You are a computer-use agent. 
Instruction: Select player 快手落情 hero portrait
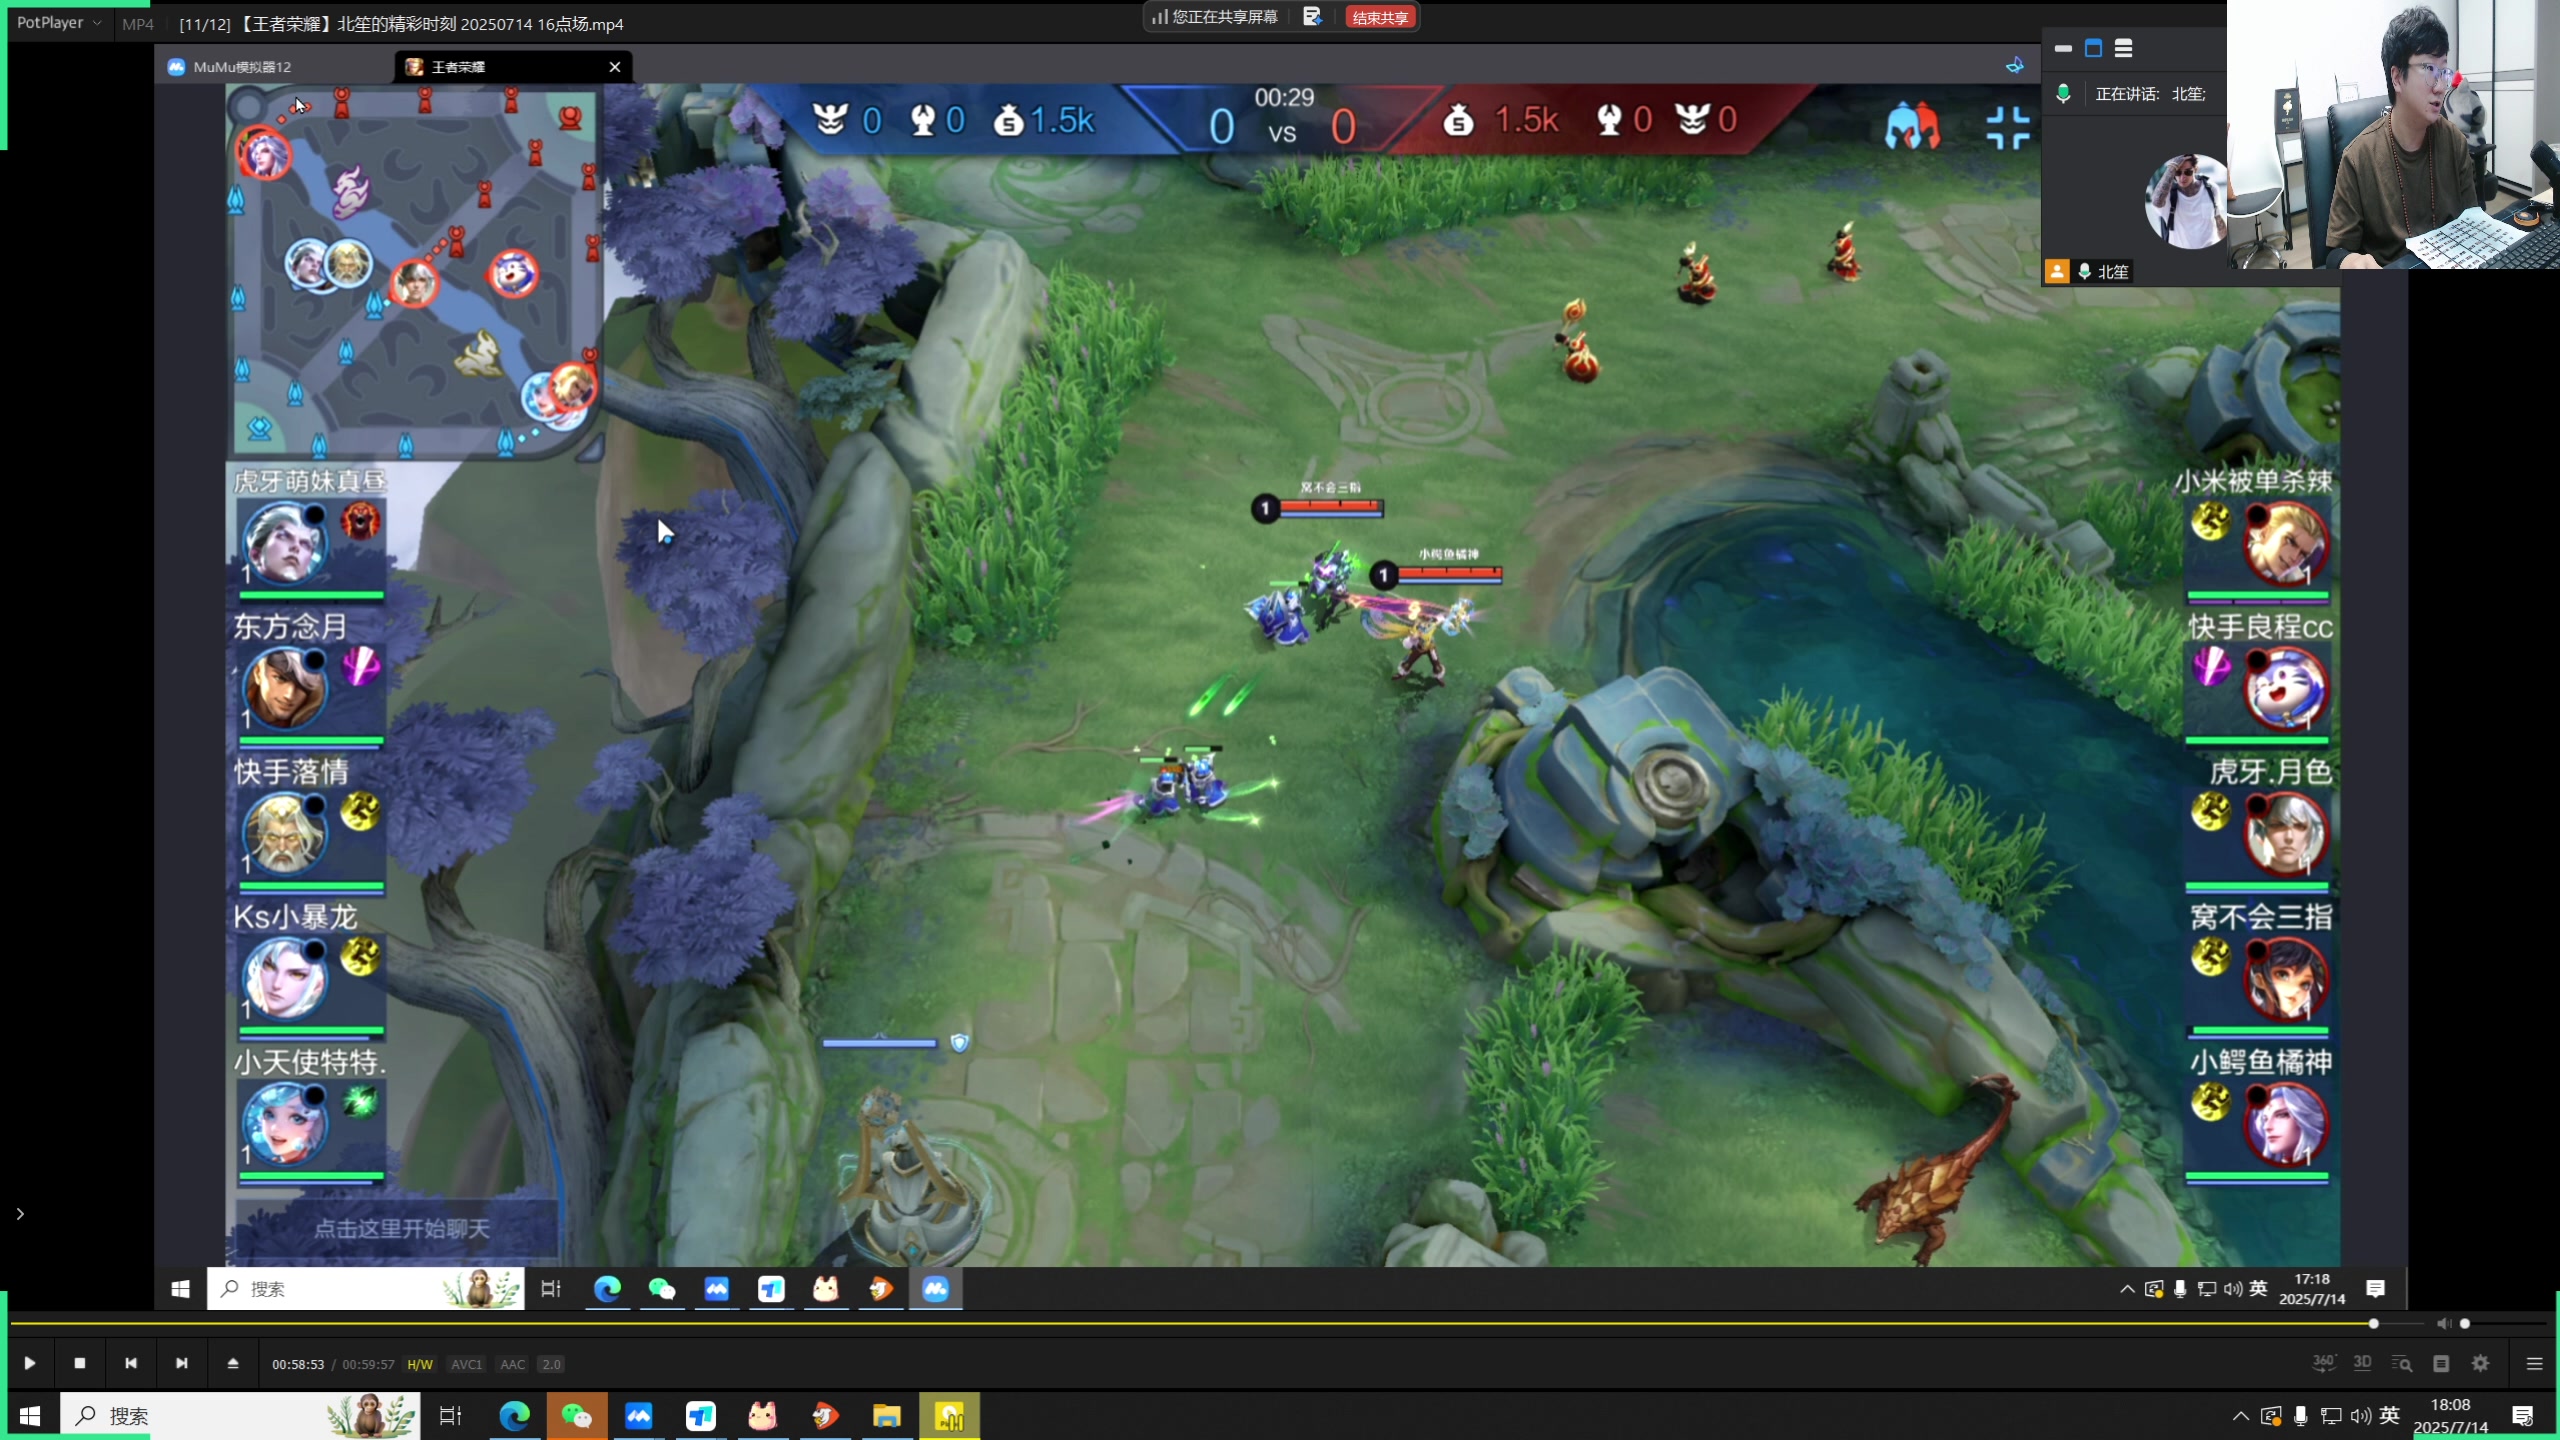286,833
